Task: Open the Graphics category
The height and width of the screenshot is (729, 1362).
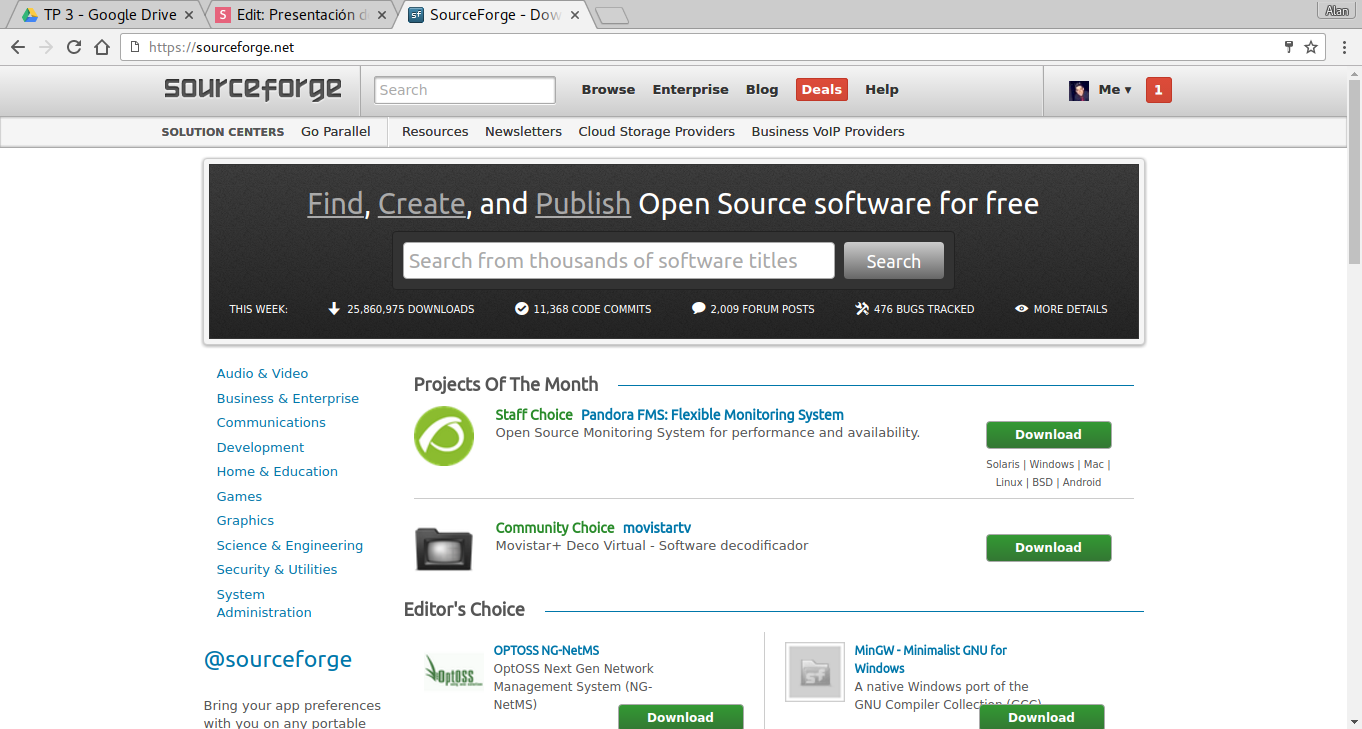Action: click(x=245, y=521)
